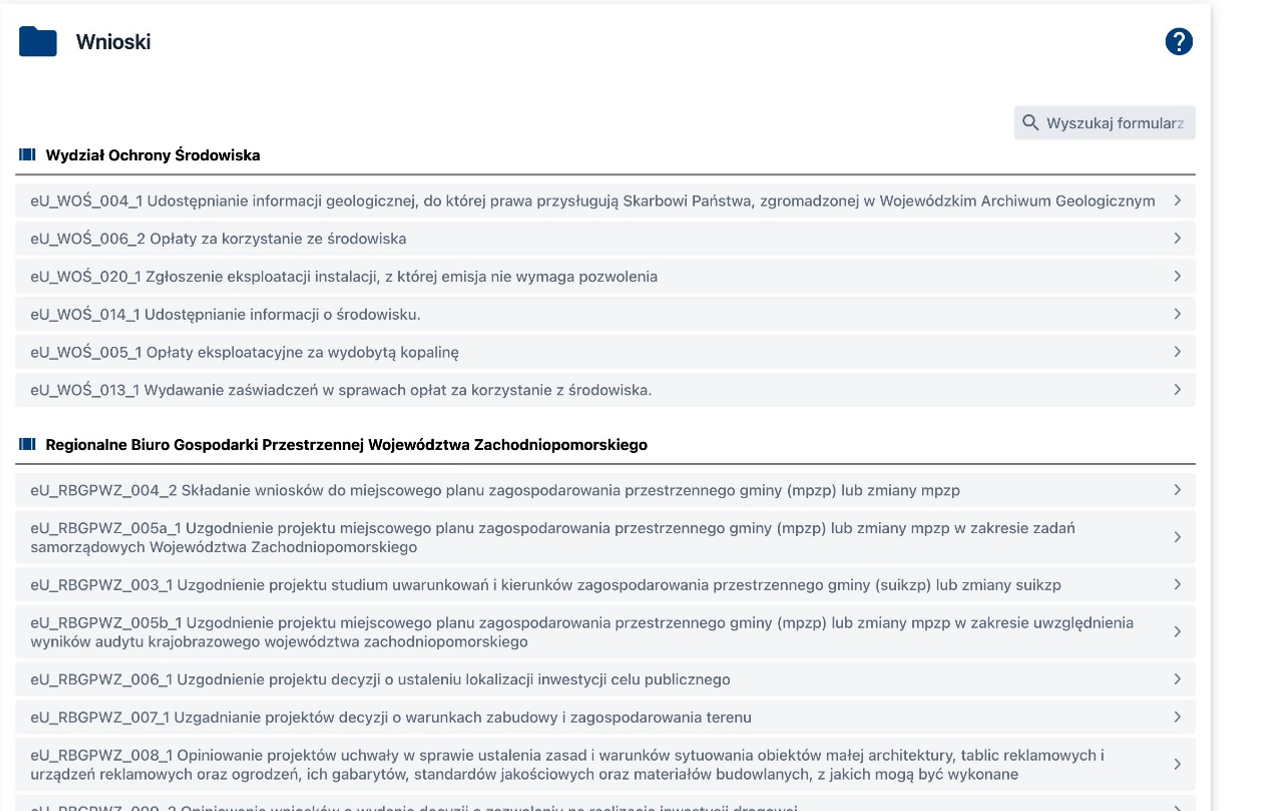Expand eU_WOŚ_014_1 row using its arrow
This screenshot has height=811, width=1272.
click(1177, 314)
